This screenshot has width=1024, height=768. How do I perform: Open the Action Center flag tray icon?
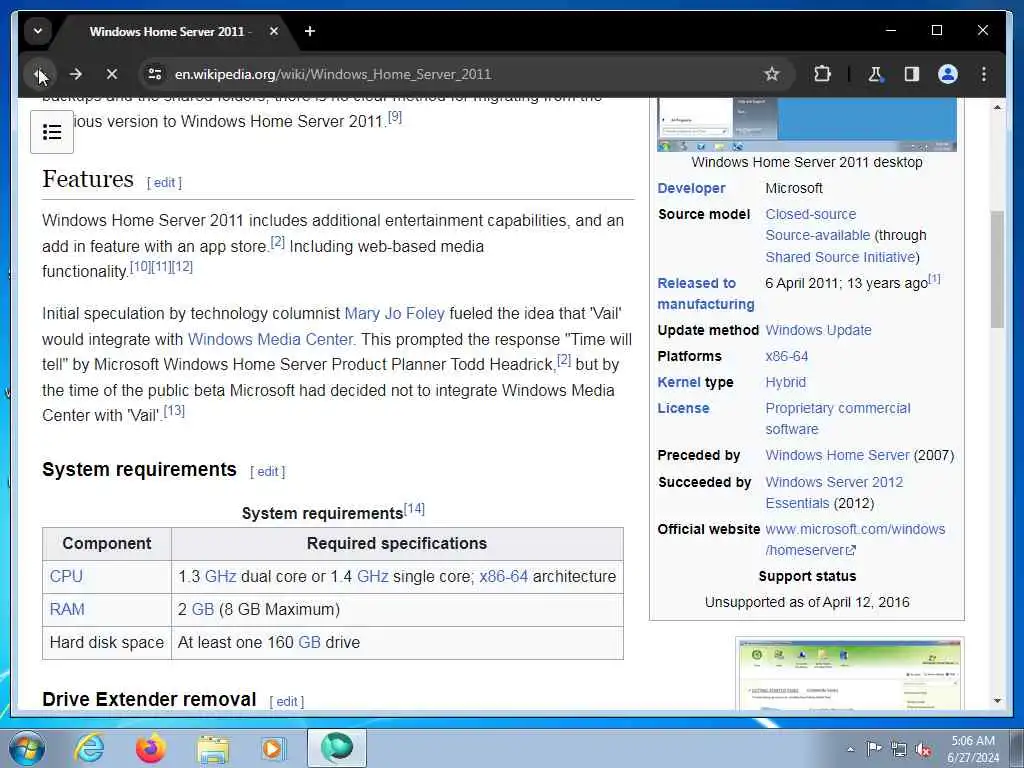tap(874, 749)
